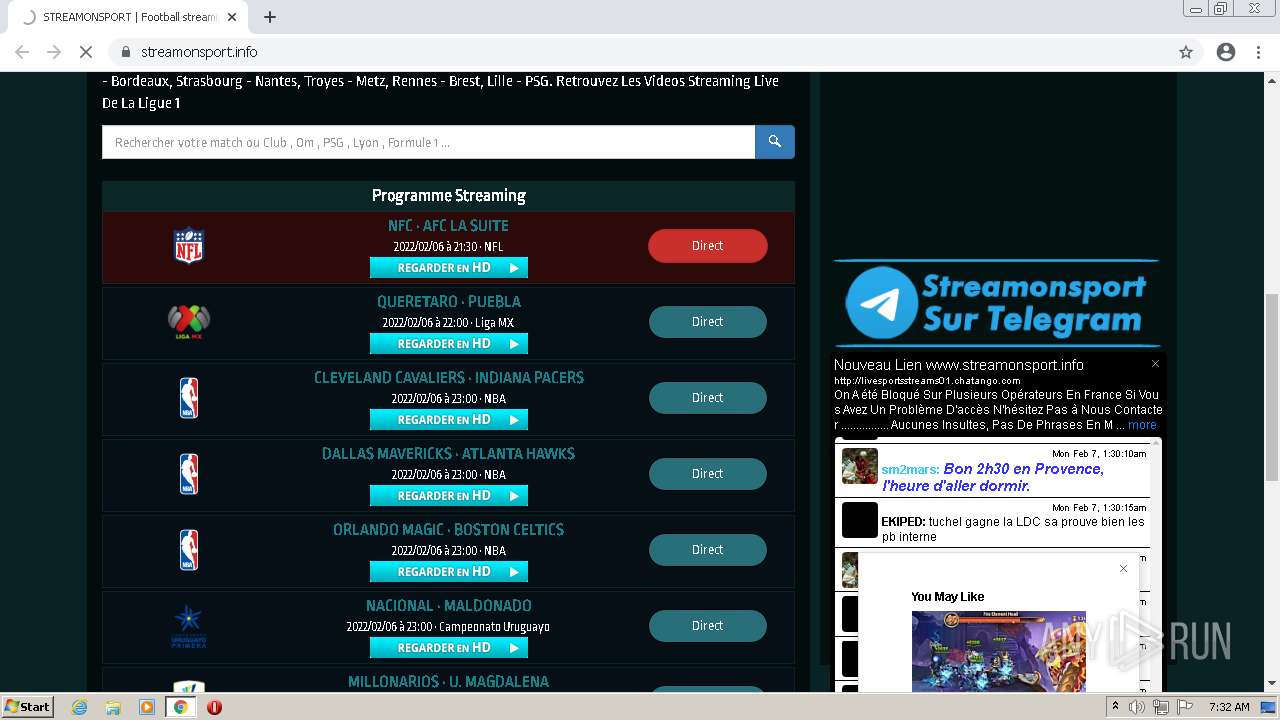Open the NFC - AFC LA SUITE match link
The width and height of the screenshot is (1280, 720).
(x=448, y=226)
